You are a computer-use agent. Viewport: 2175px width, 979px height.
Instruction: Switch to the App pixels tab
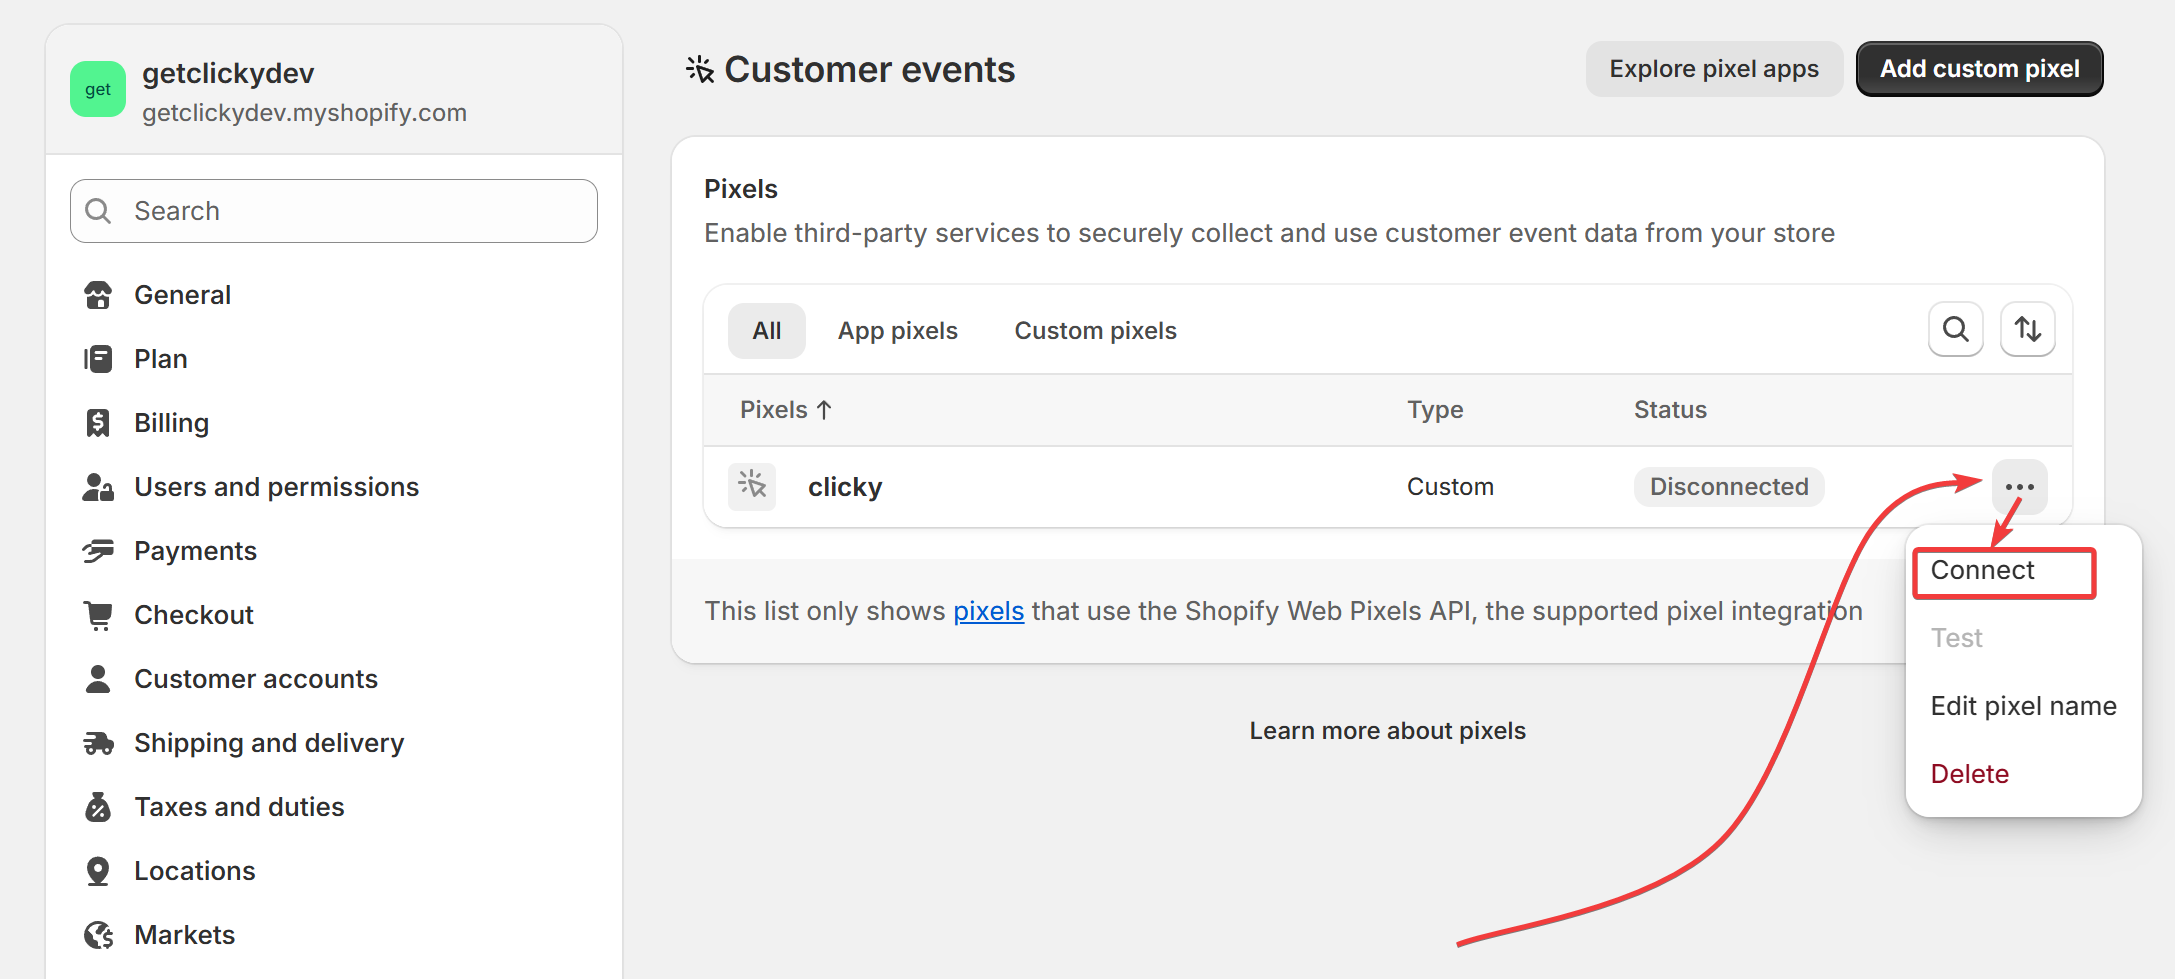897,331
